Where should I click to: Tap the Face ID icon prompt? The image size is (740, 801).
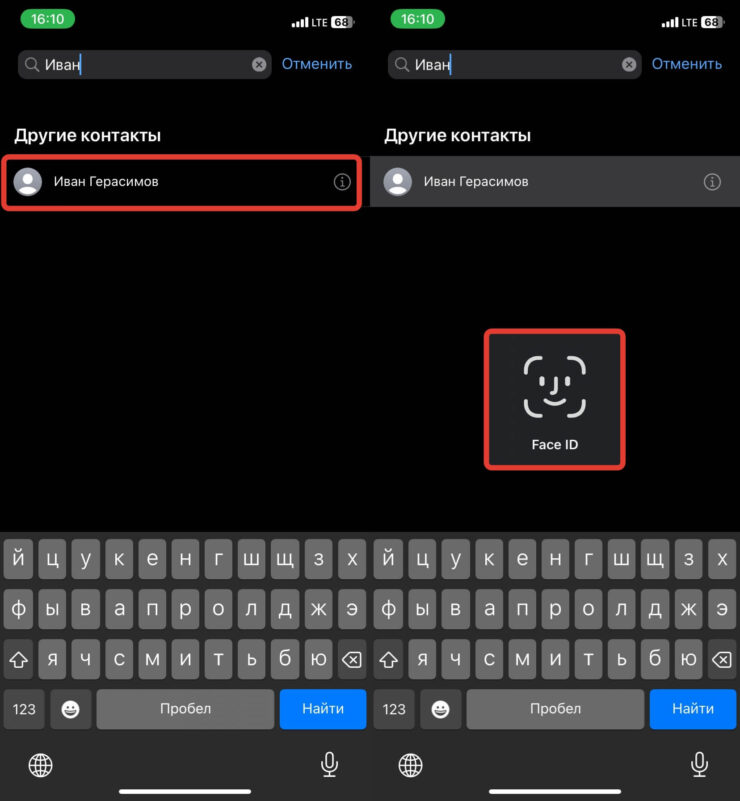(x=555, y=399)
